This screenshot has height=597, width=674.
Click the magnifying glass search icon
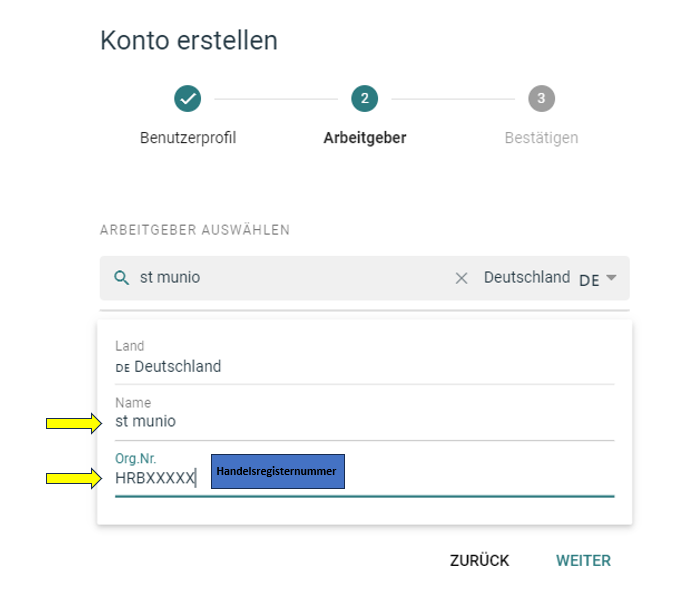coord(121,278)
